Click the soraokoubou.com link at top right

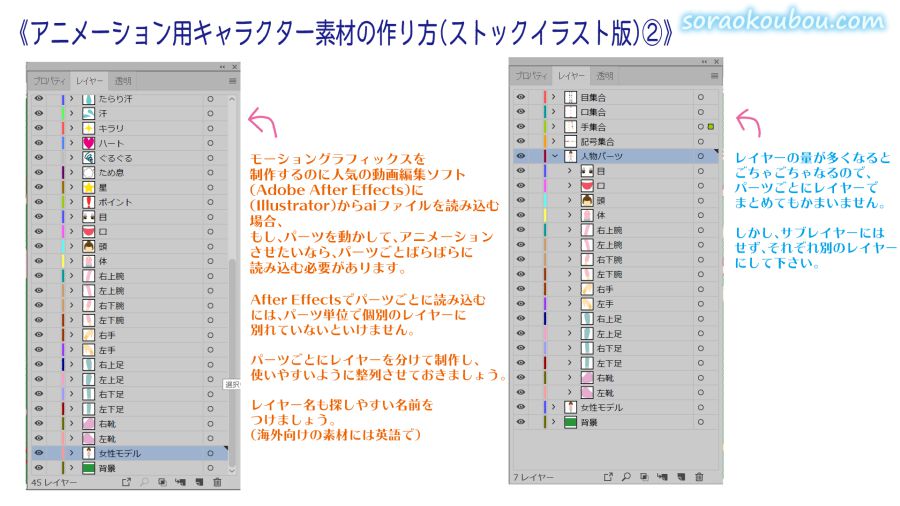click(x=783, y=20)
